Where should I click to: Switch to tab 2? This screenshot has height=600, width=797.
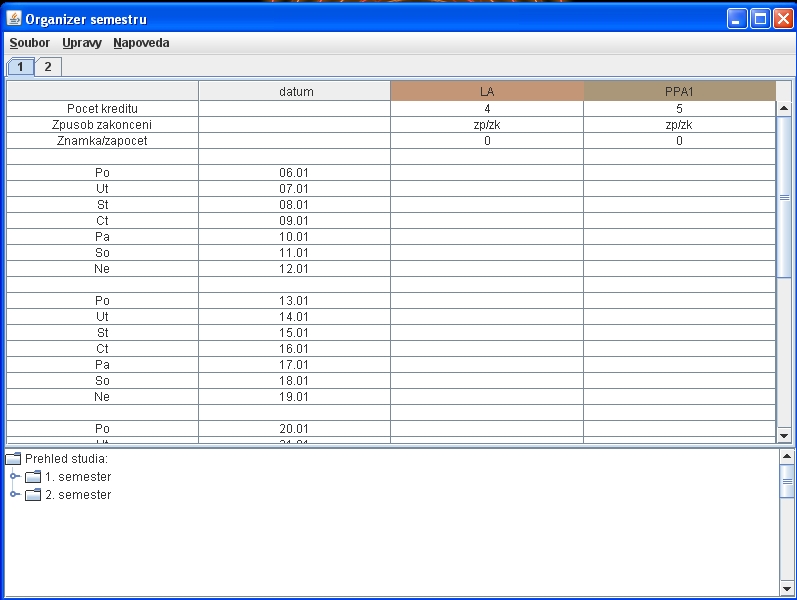pyautogui.click(x=46, y=67)
